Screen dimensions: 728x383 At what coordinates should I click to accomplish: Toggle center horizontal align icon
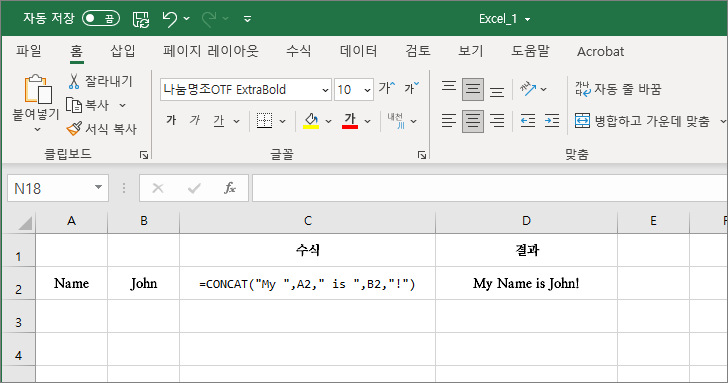473,121
